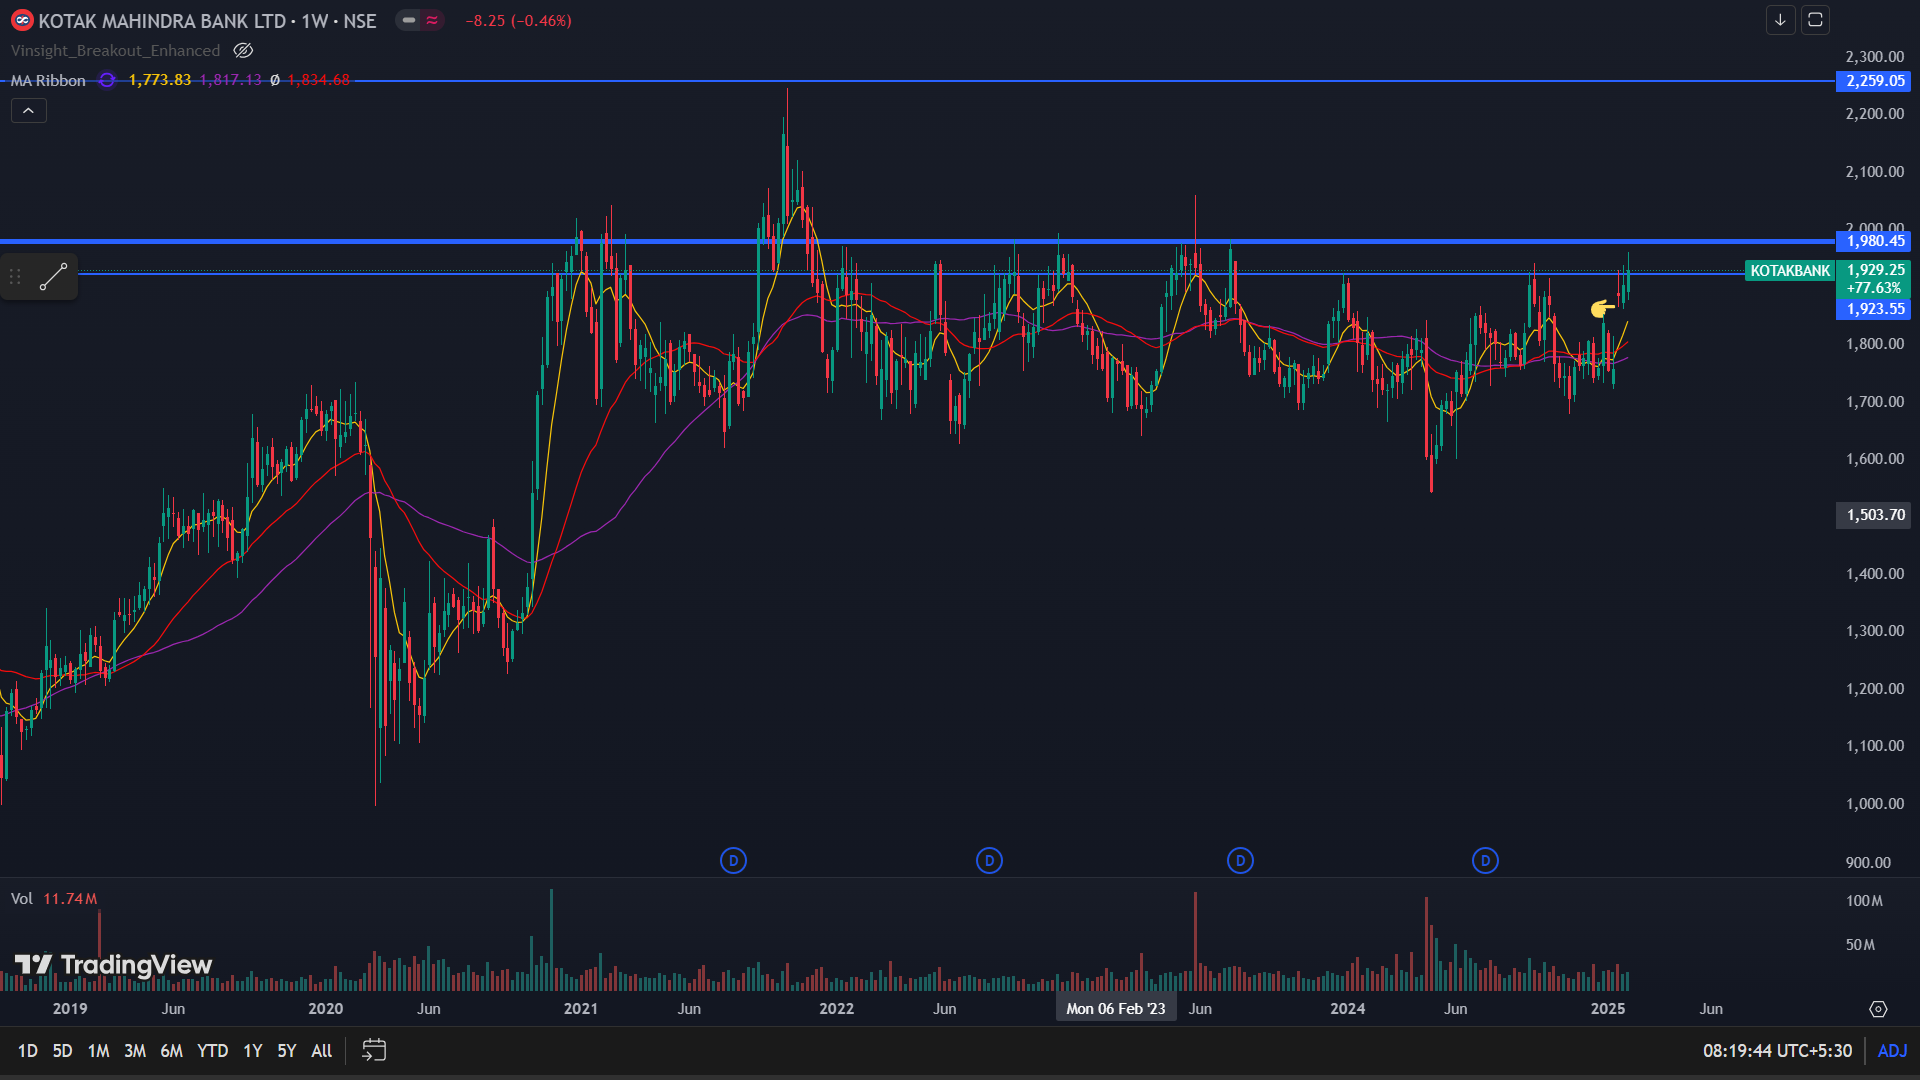Select the MA Ribbon indicator label

[x=48, y=80]
